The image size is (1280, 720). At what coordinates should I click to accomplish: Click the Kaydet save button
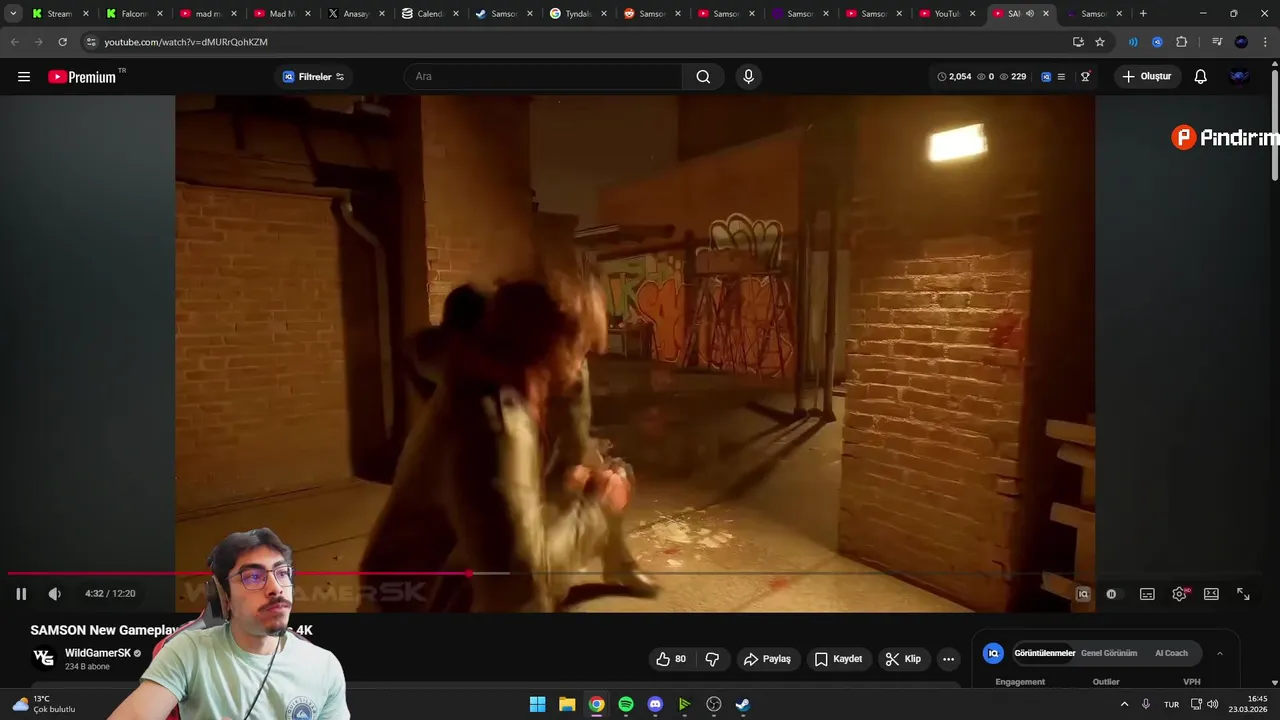point(838,659)
